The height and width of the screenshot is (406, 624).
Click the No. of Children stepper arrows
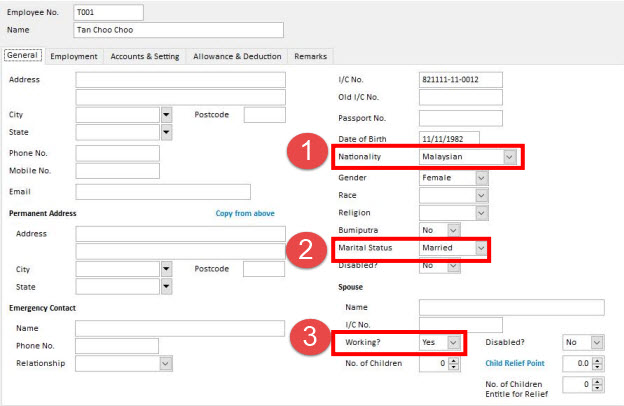click(454, 364)
